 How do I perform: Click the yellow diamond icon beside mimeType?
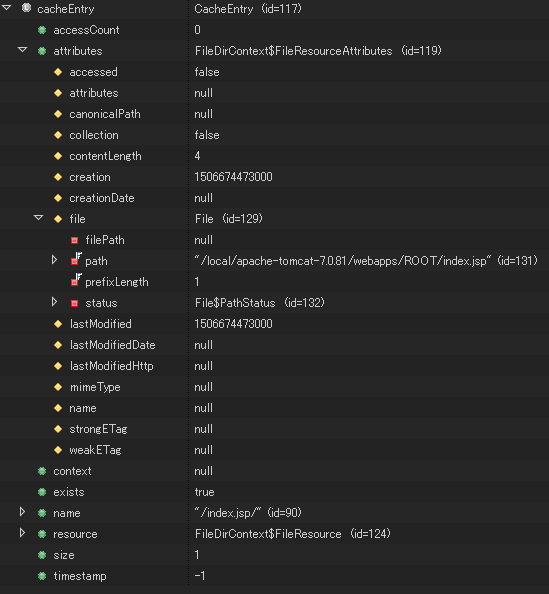pyautogui.click(x=58, y=387)
